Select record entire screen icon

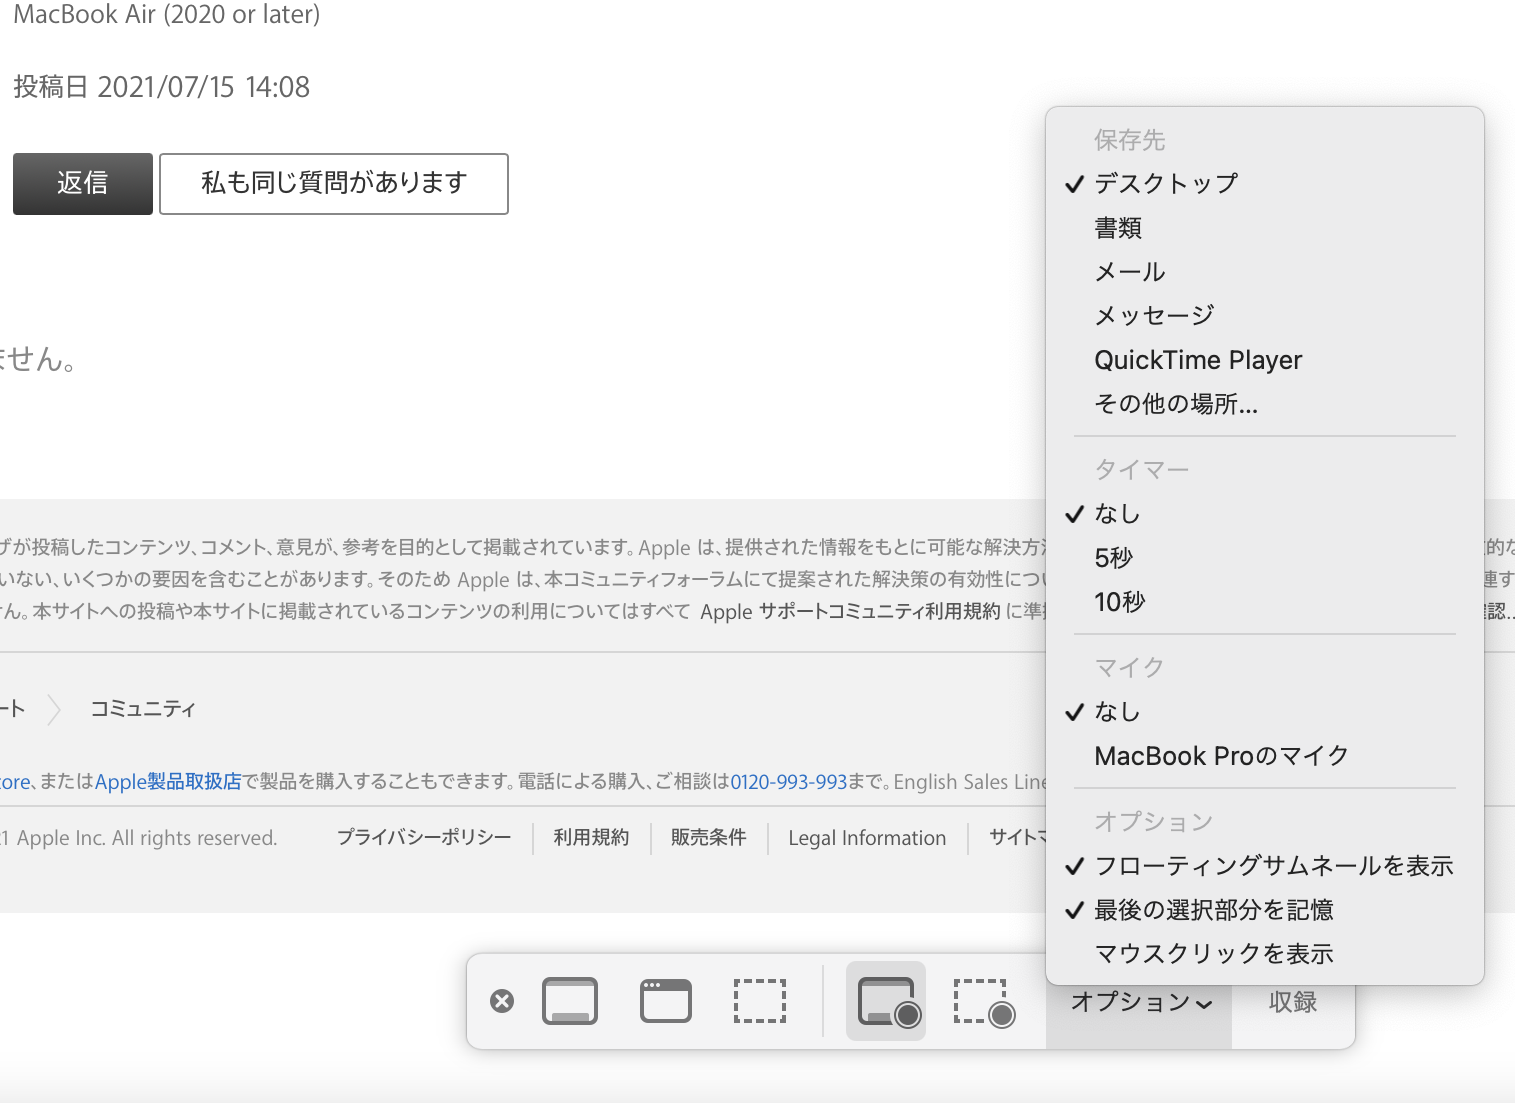click(886, 1001)
